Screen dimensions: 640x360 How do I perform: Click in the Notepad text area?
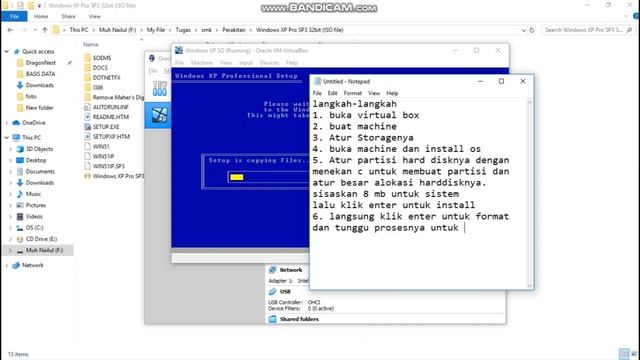[x=418, y=193]
